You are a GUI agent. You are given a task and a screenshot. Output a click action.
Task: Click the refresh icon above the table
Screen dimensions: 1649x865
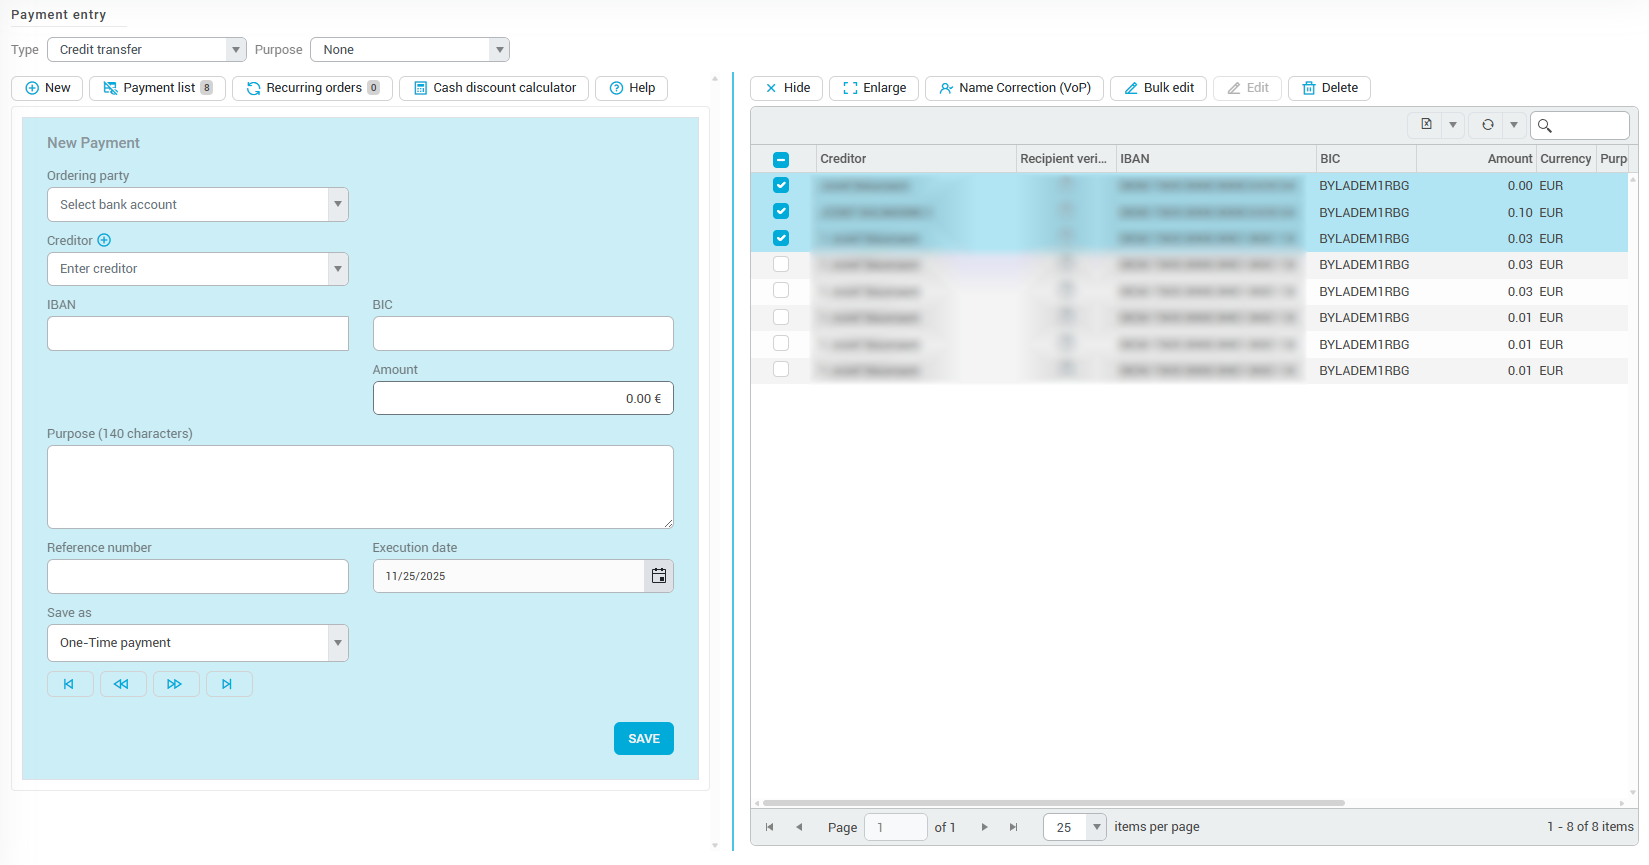click(x=1487, y=125)
